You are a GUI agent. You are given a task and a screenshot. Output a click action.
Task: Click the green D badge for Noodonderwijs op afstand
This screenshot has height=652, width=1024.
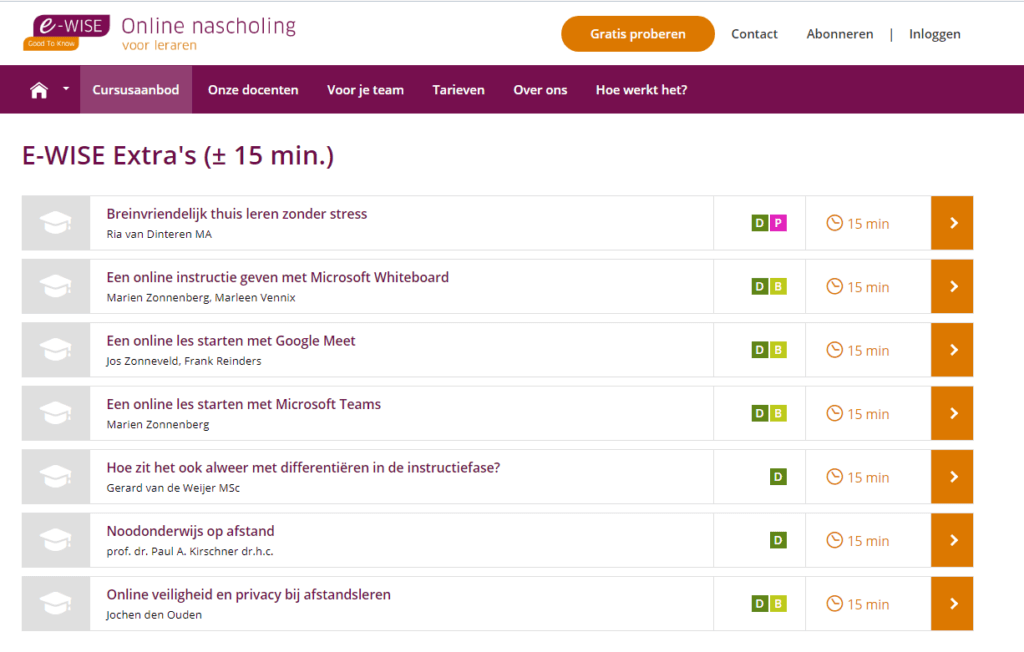click(778, 540)
